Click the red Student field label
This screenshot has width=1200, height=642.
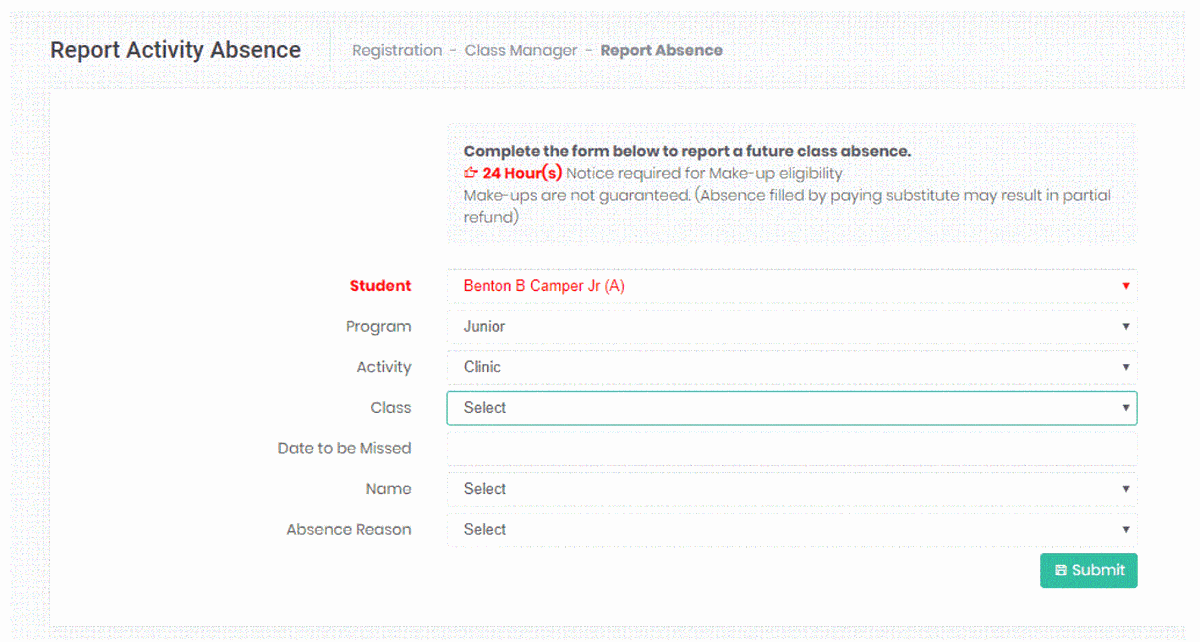click(380, 286)
